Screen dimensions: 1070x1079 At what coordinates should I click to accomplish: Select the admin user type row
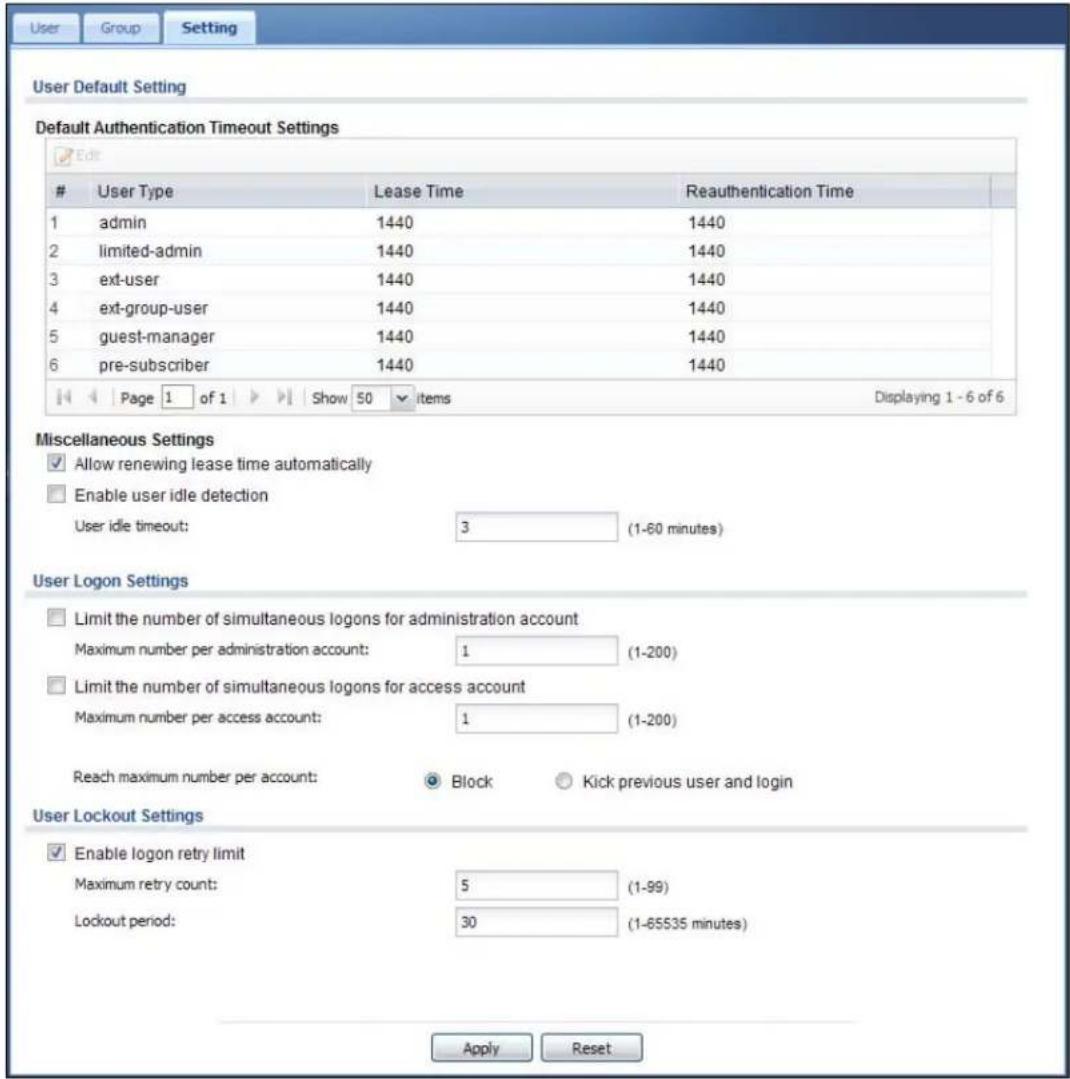(519, 222)
